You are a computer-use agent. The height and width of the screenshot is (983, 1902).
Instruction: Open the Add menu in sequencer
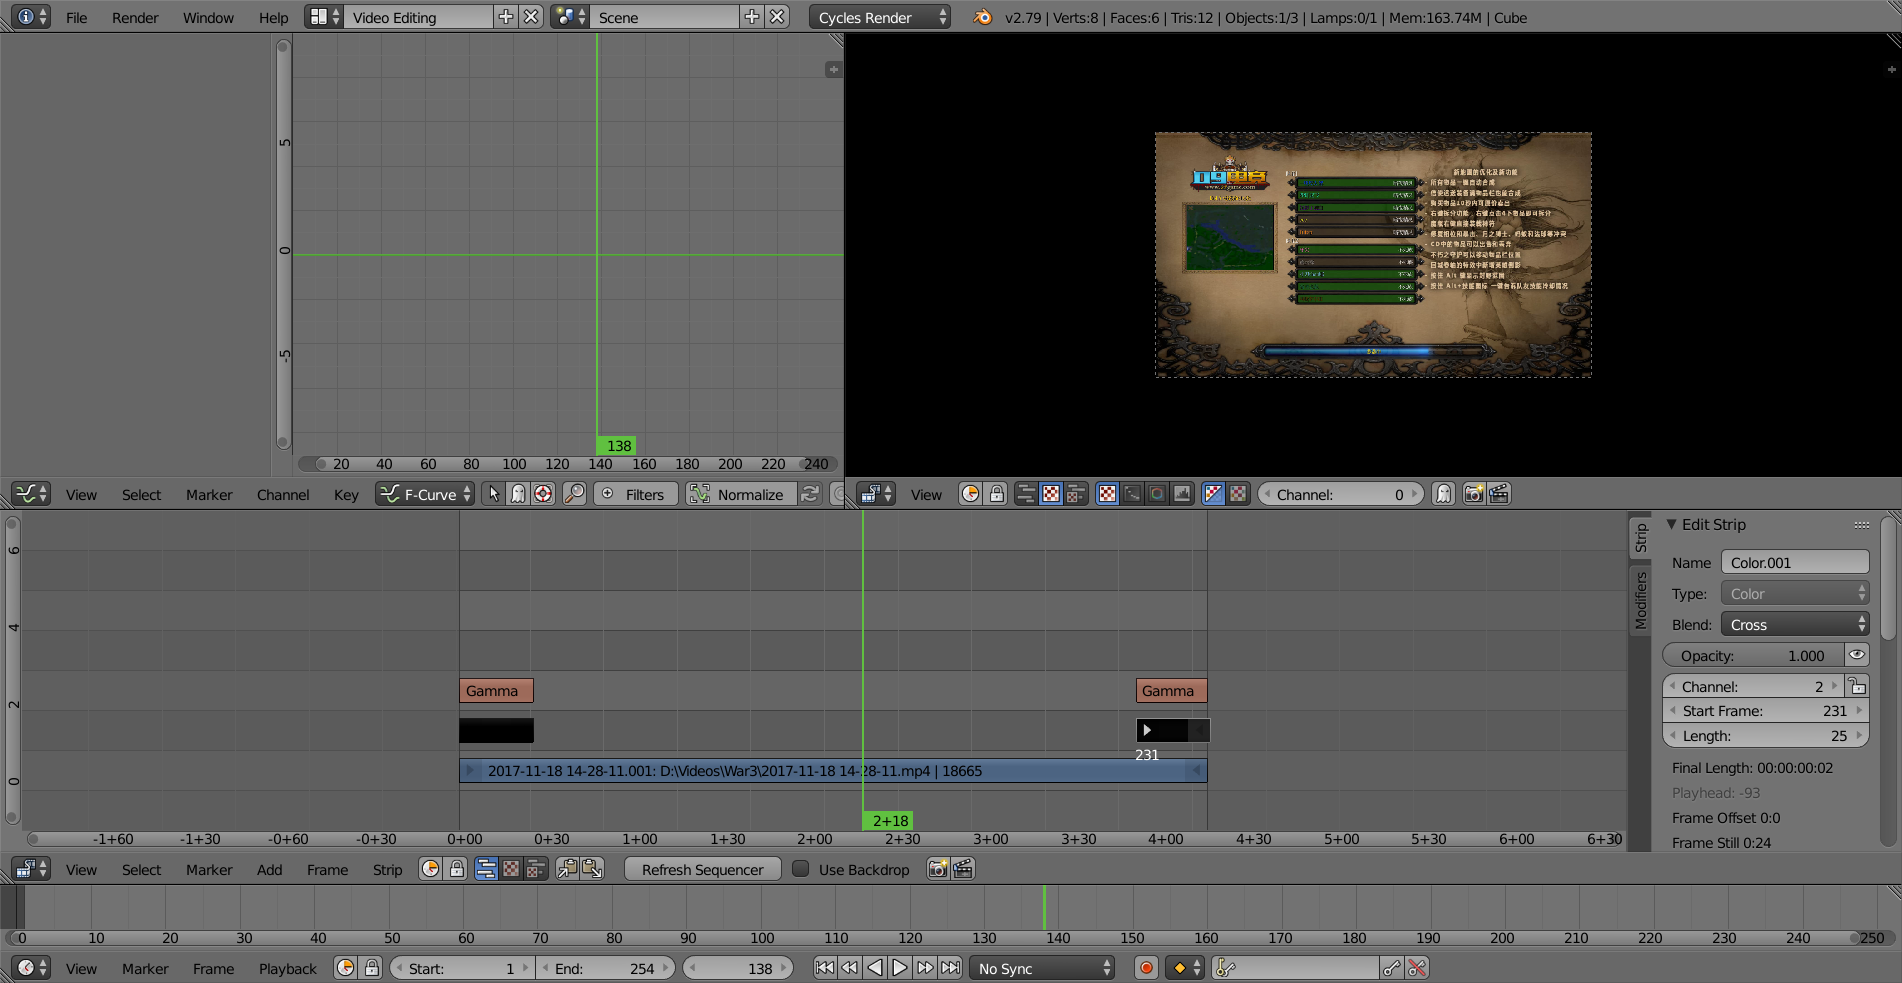(270, 869)
